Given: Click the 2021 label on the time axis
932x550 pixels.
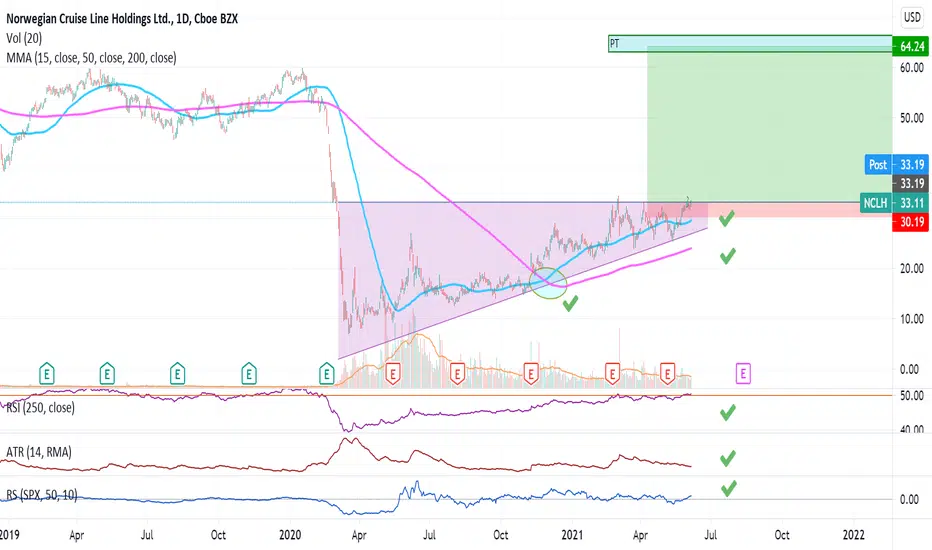Looking at the screenshot, I should click(x=572, y=535).
